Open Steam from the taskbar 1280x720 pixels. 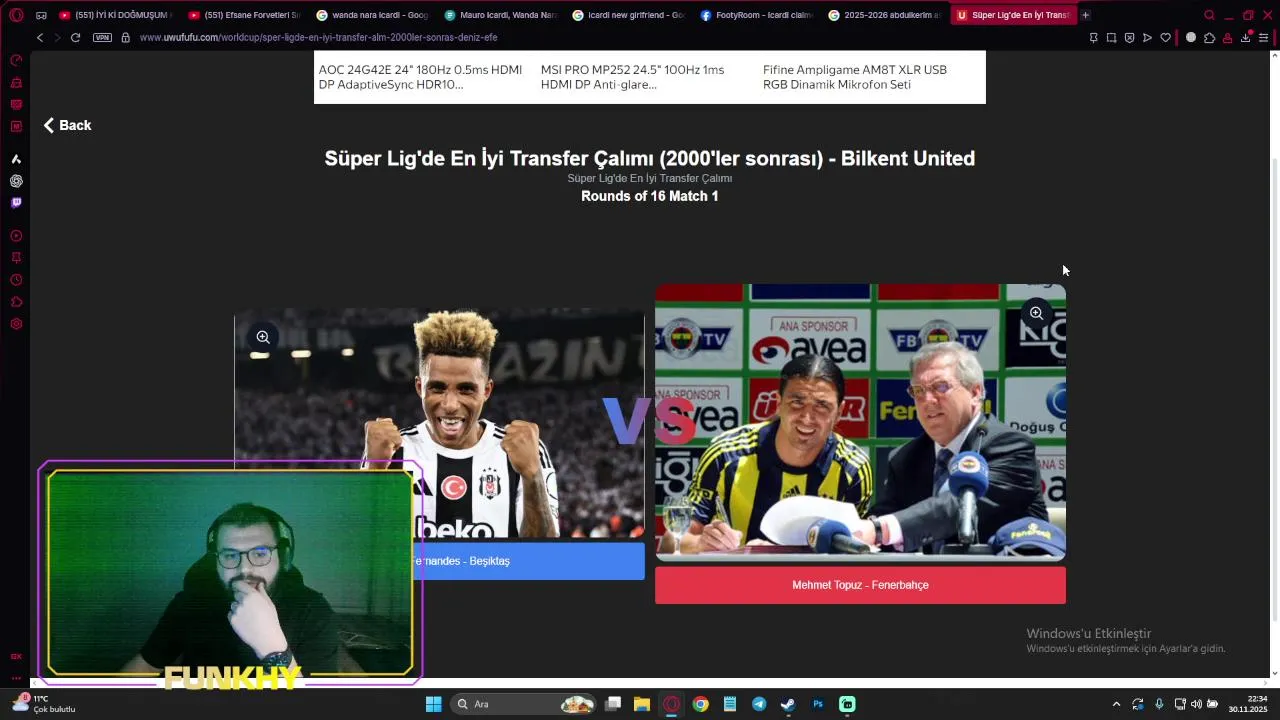coord(788,704)
